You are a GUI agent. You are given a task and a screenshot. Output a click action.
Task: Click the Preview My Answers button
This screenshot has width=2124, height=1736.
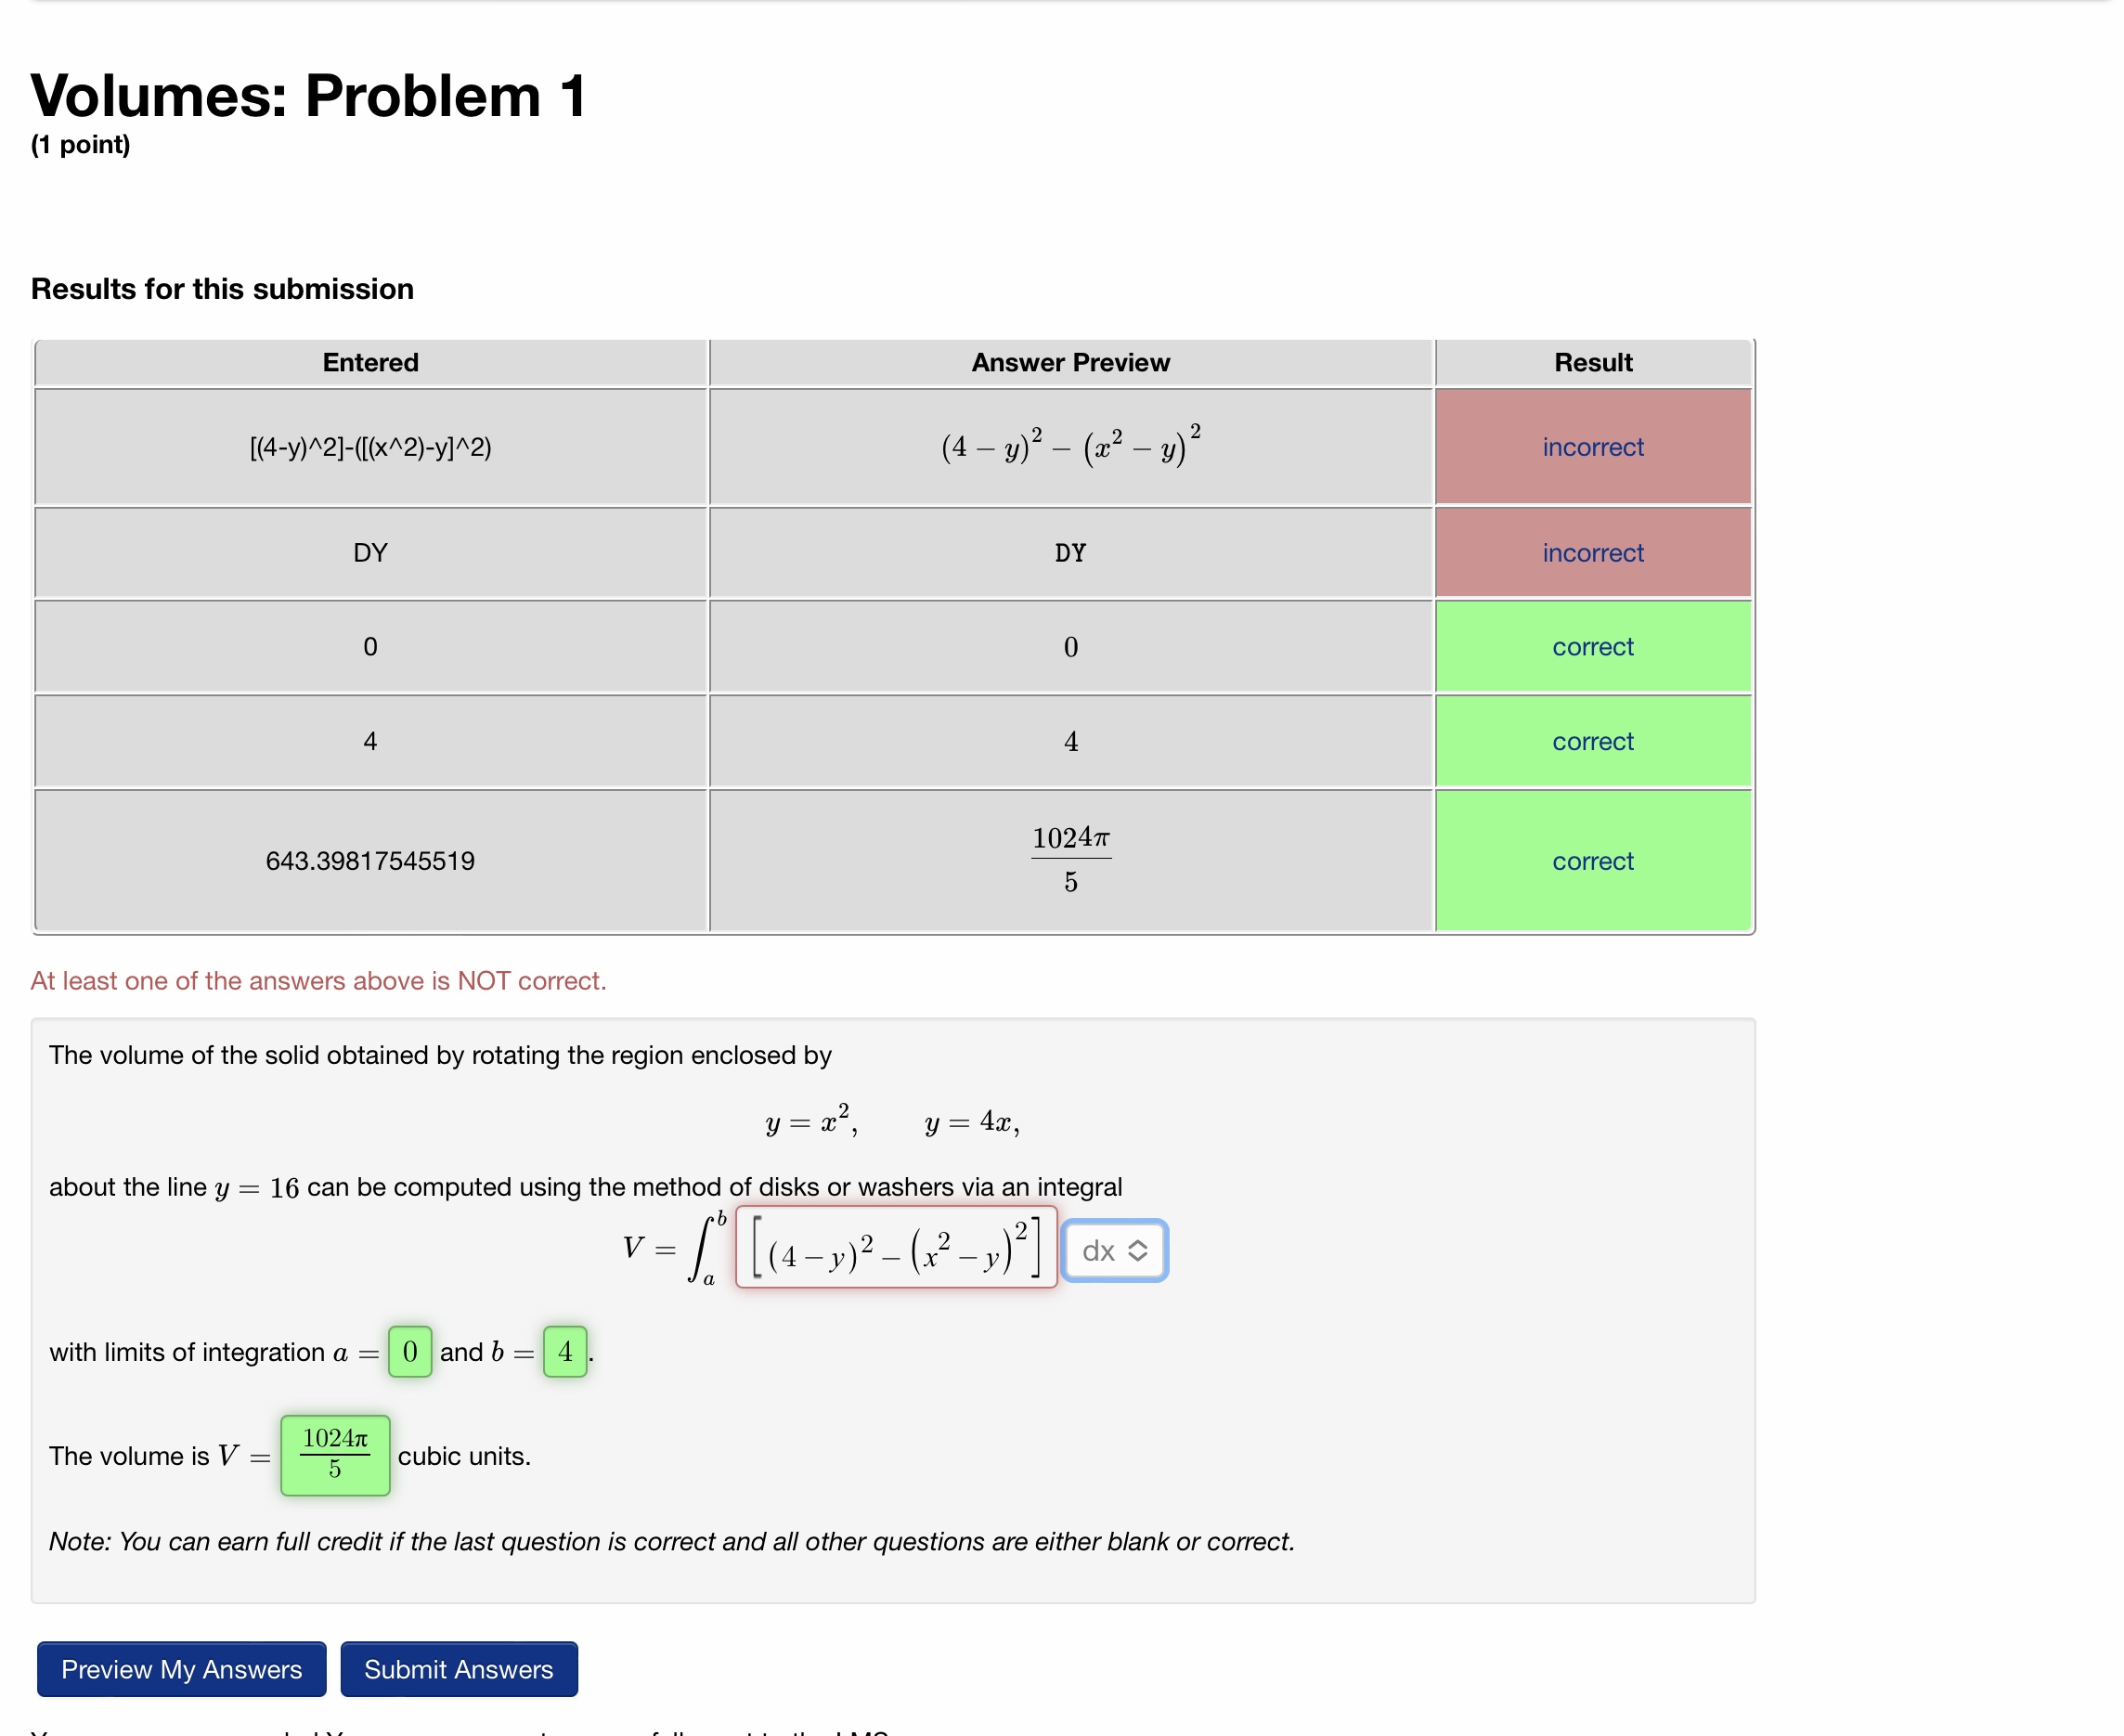coord(181,1669)
